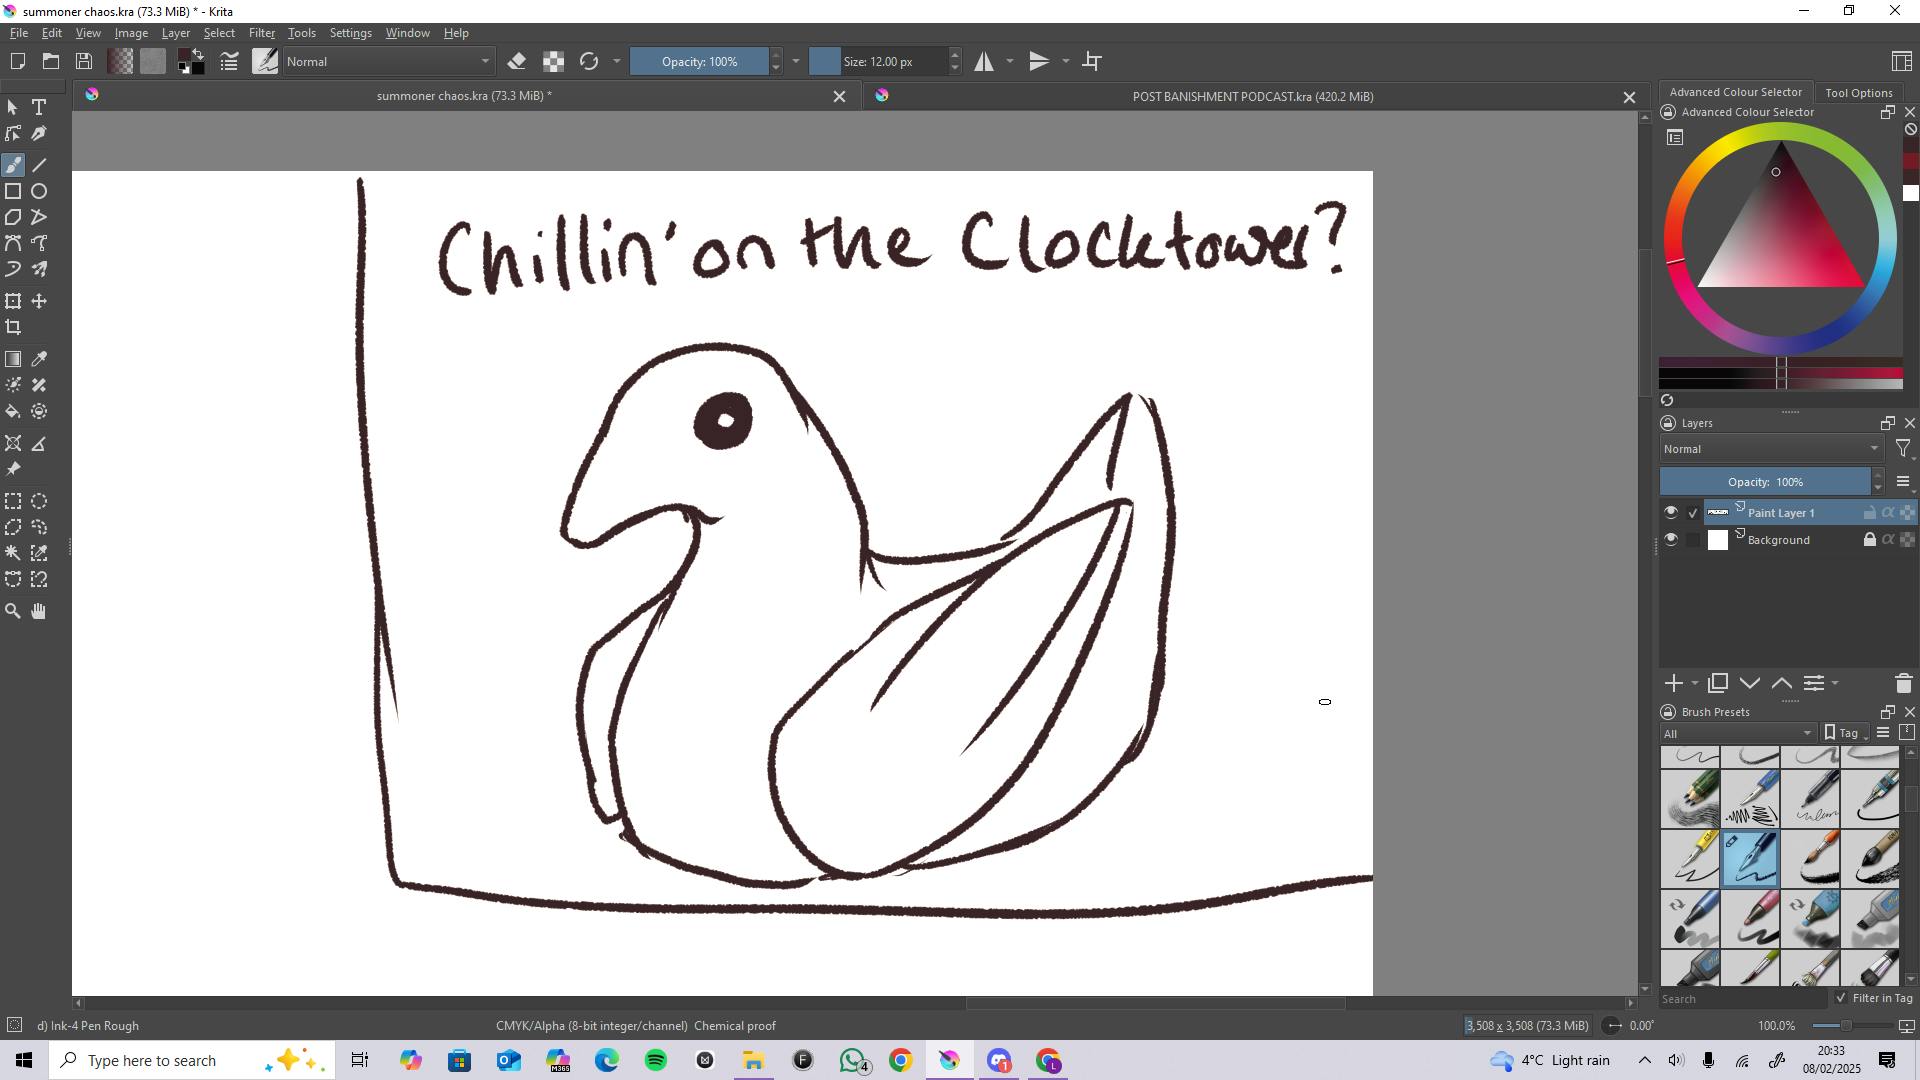
Task: Switch to POST BANISHMENT PODCAST.kra tab
Action: click(1252, 97)
